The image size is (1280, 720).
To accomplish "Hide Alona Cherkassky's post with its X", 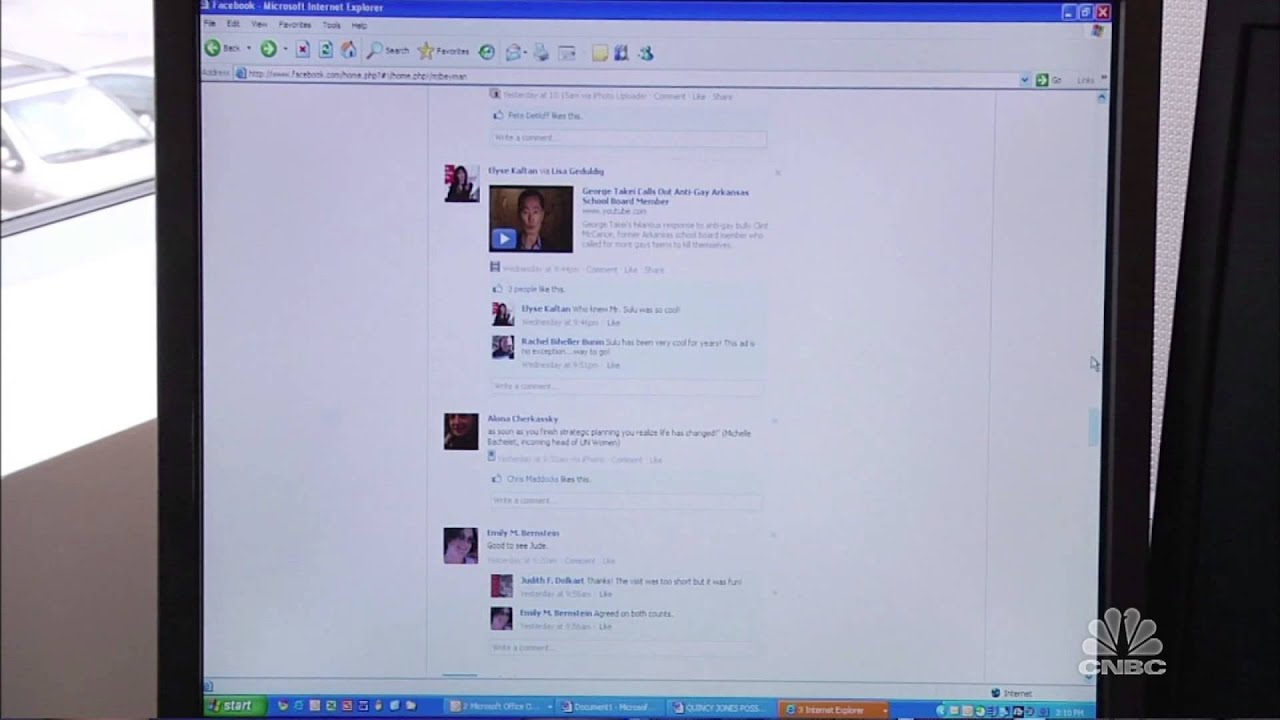I will [x=774, y=421].
